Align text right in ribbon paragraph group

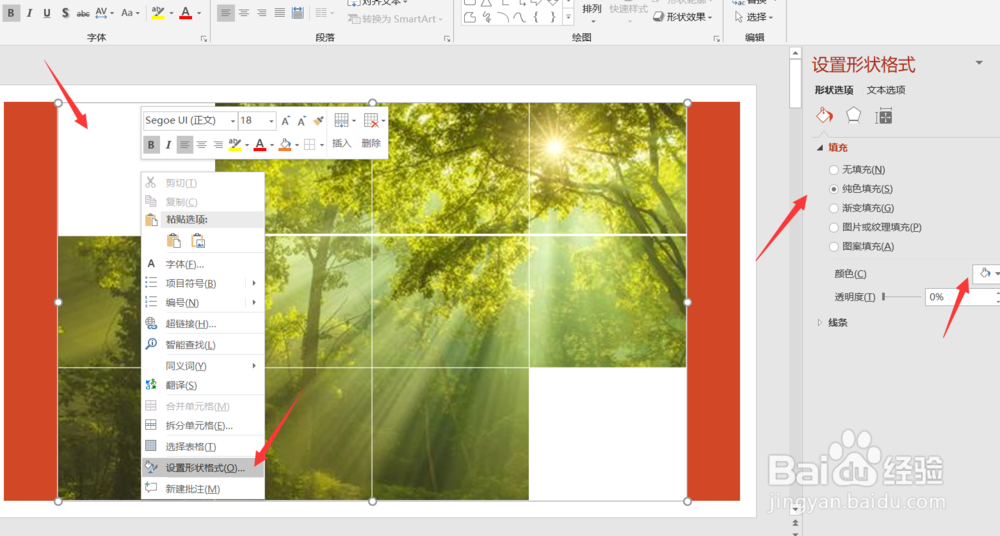[x=261, y=13]
